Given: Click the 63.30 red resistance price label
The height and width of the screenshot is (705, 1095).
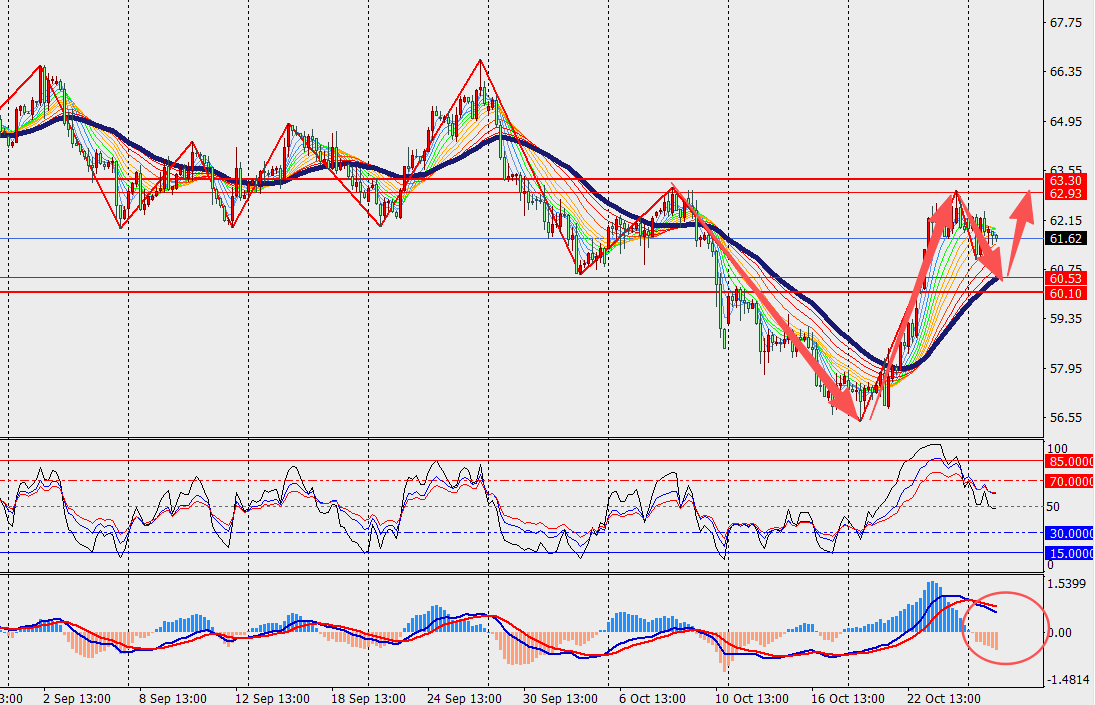Looking at the screenshot, I should [x=1067, y=179].
